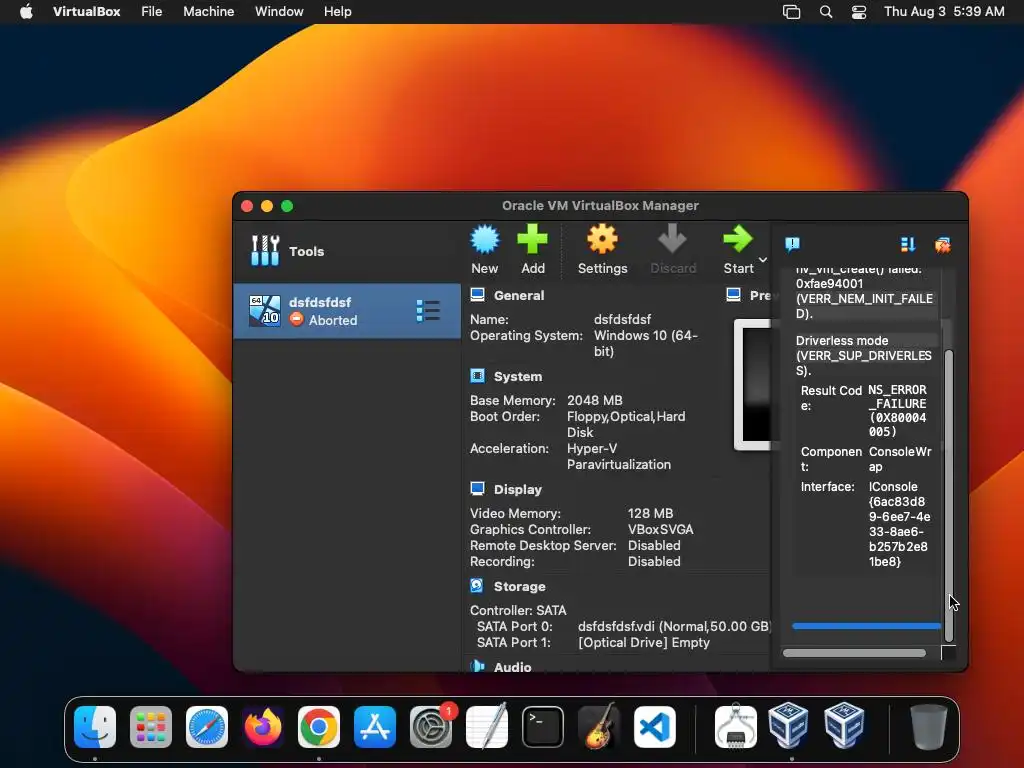The height and width of the screenshot is (768, 1024).
Task: Open the Machine menu
Action: pyautogui.click(x=208, y=12)
